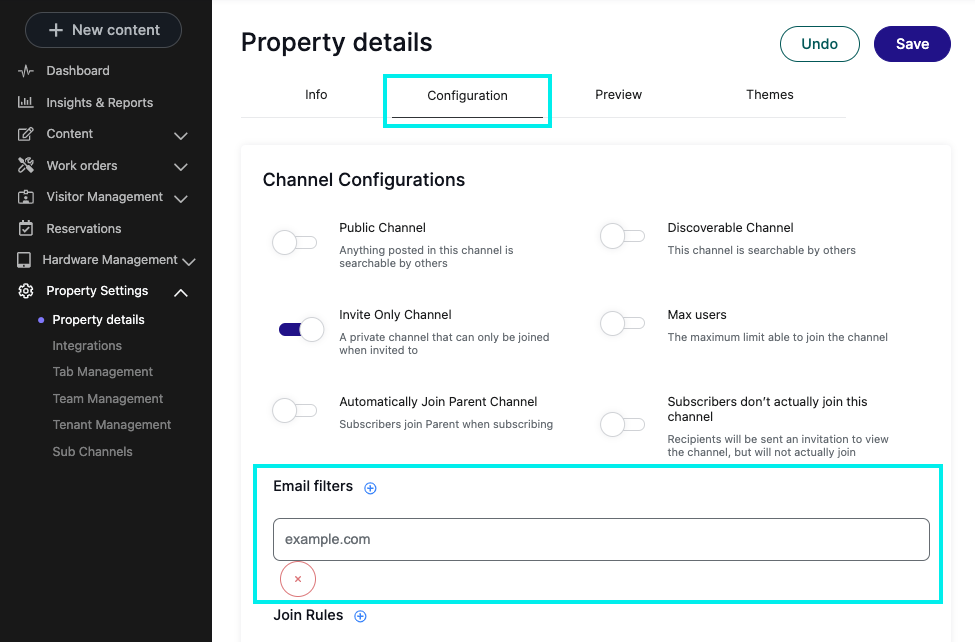Toggle Subscribers don't actually join switch
975x642 pixels.
(622, 424)
